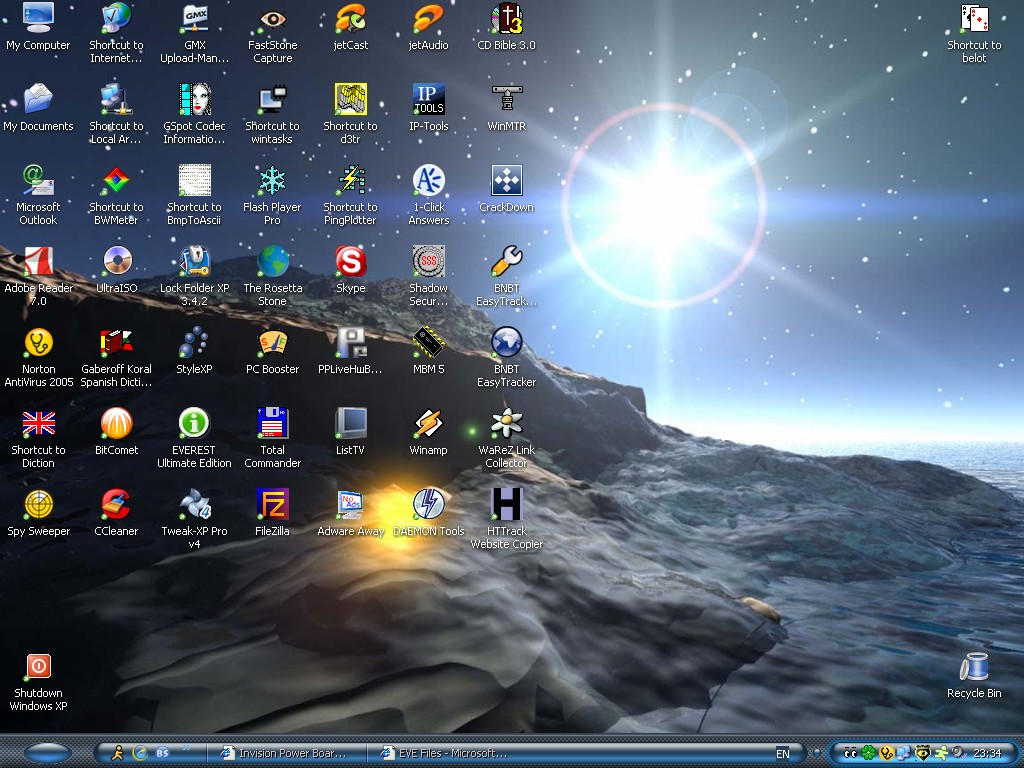
Task: Launch the Internet Explorer quick launch icon
Action: [140, 753]
